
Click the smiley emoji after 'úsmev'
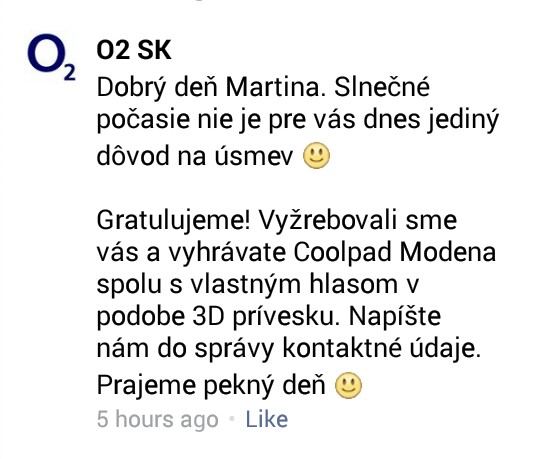coord(316,155)
